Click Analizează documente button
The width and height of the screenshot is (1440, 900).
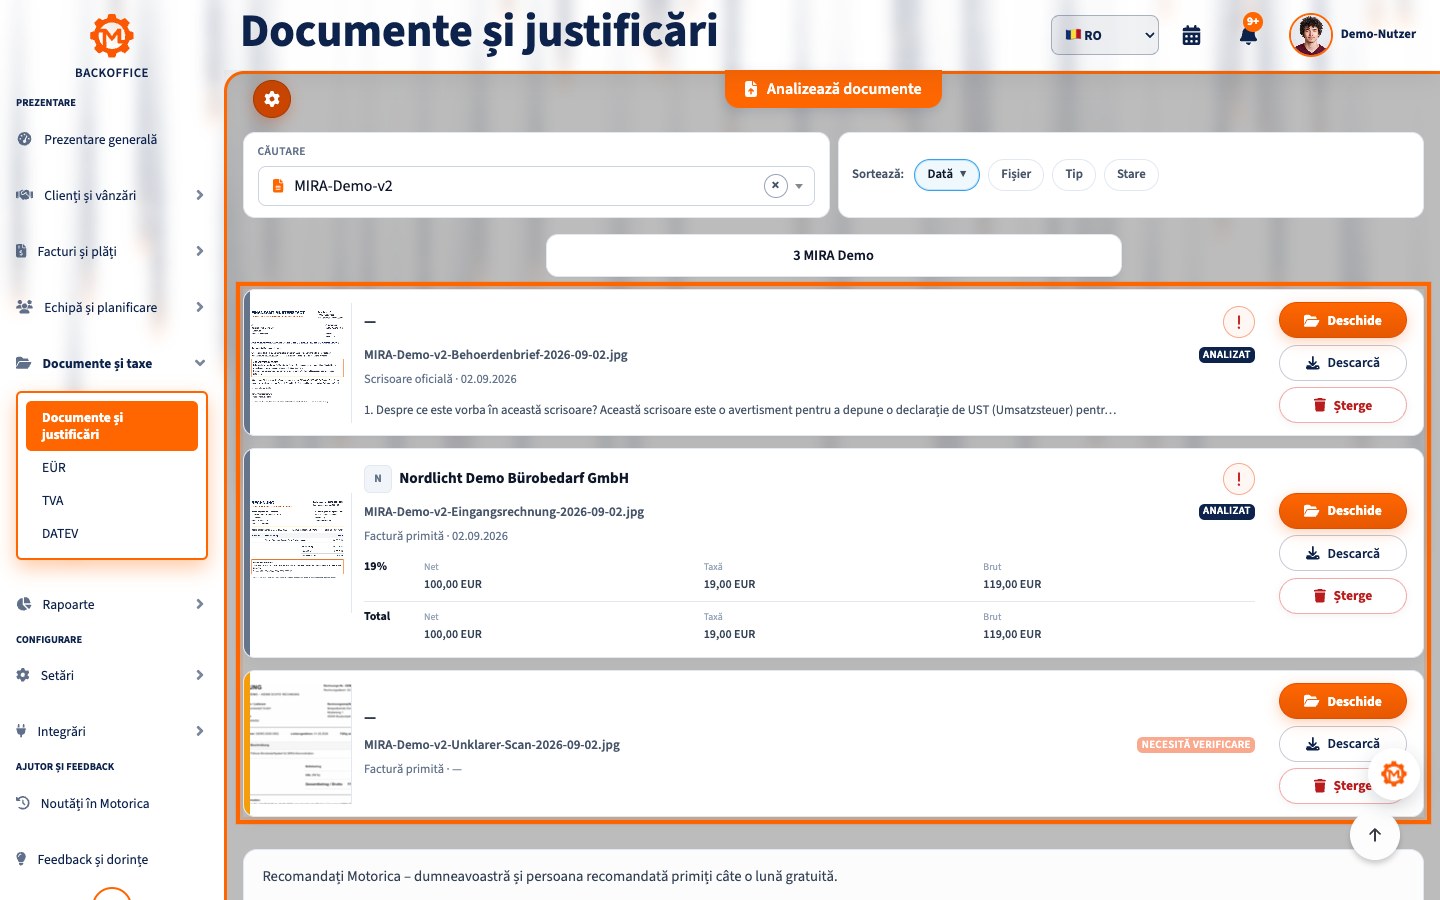833,89
